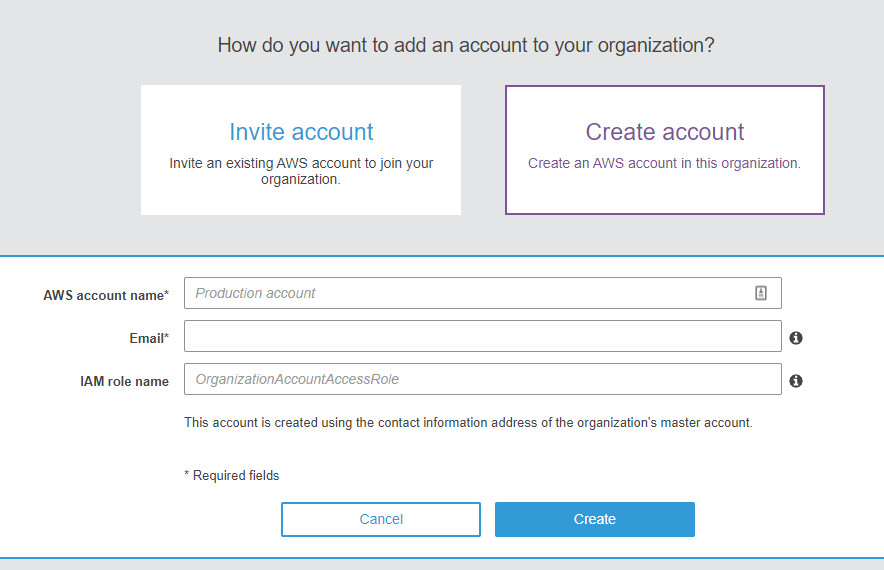This screenshot has width=884, height=570.
Task: Click the contact card icon in account name field
Action: (760, 293)
